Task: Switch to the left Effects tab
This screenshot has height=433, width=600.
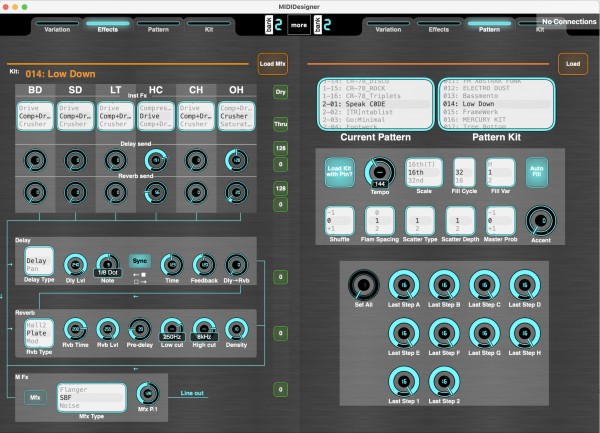Action: (x=108, y=27)
